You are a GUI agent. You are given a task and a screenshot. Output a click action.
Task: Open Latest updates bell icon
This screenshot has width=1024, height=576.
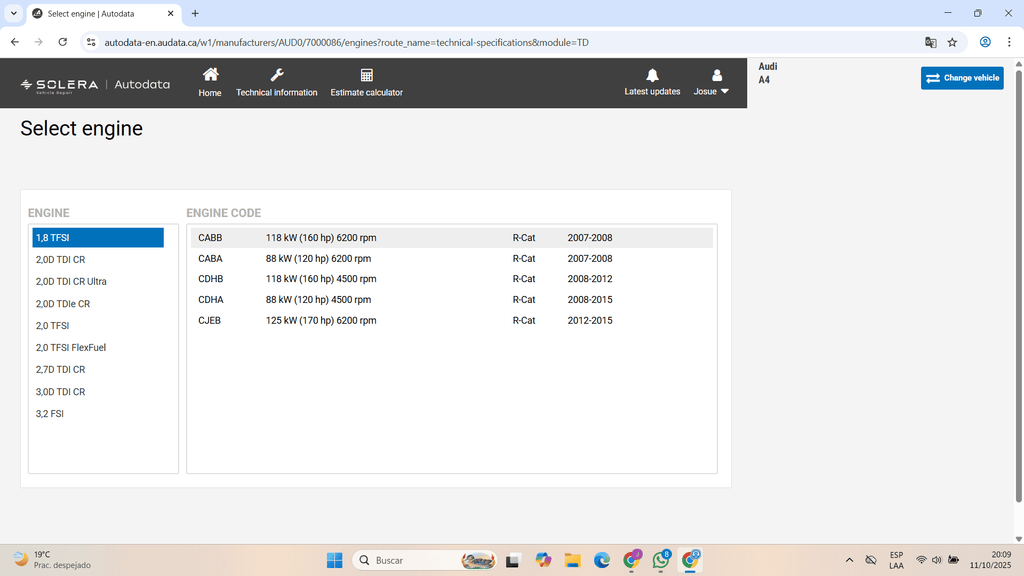[x=652, y=76]
